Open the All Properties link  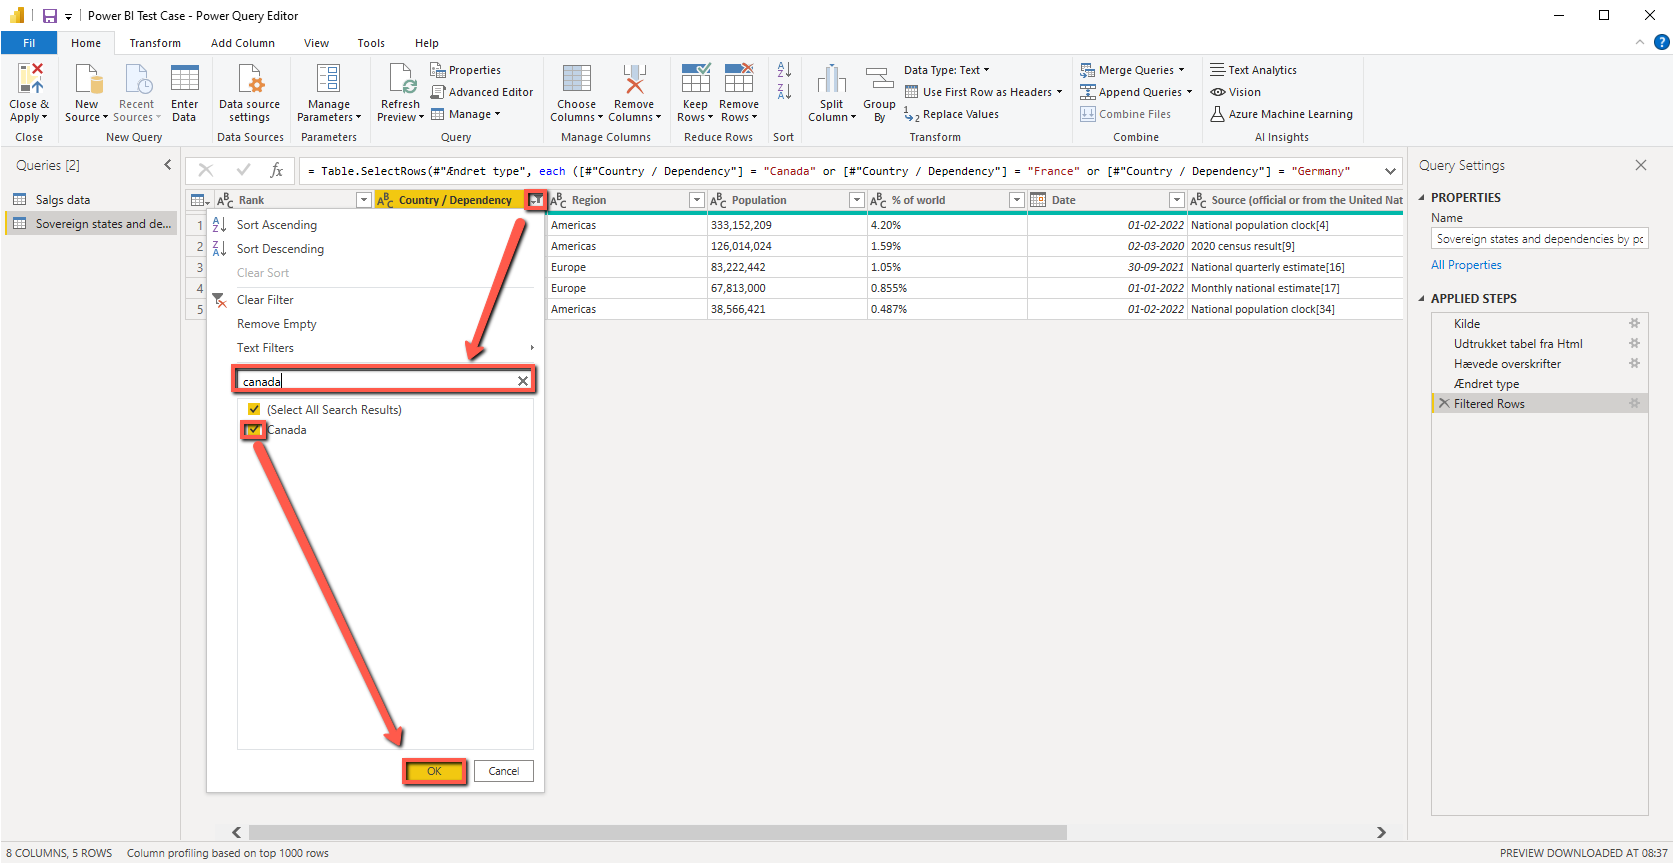coord(1466,265)
